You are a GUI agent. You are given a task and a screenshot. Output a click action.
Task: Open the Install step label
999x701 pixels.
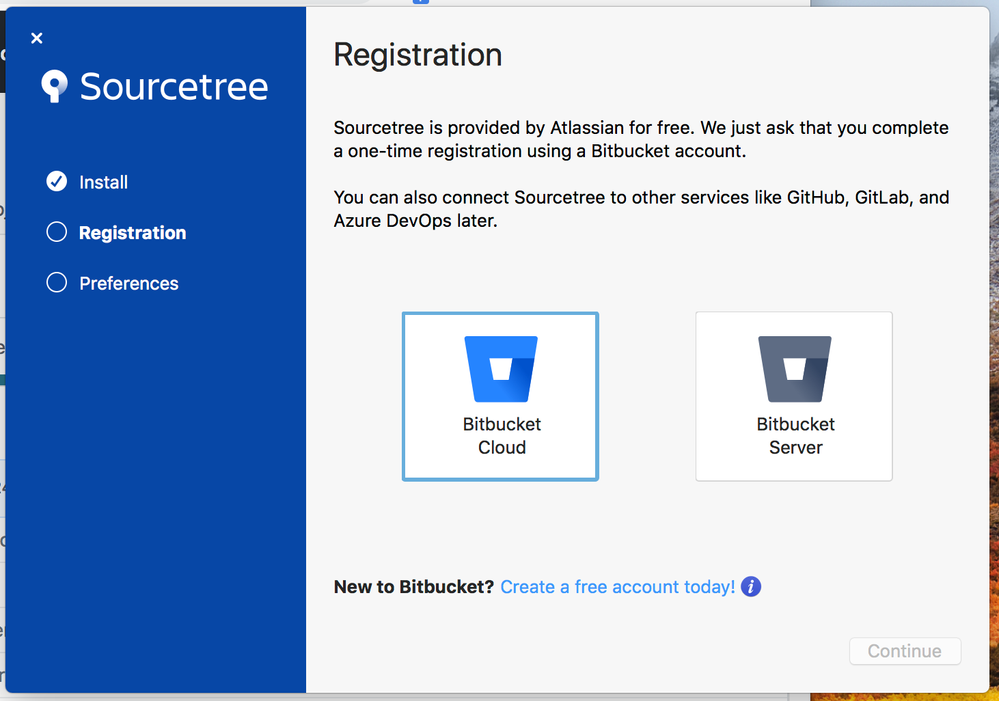[x=103, y=182]
